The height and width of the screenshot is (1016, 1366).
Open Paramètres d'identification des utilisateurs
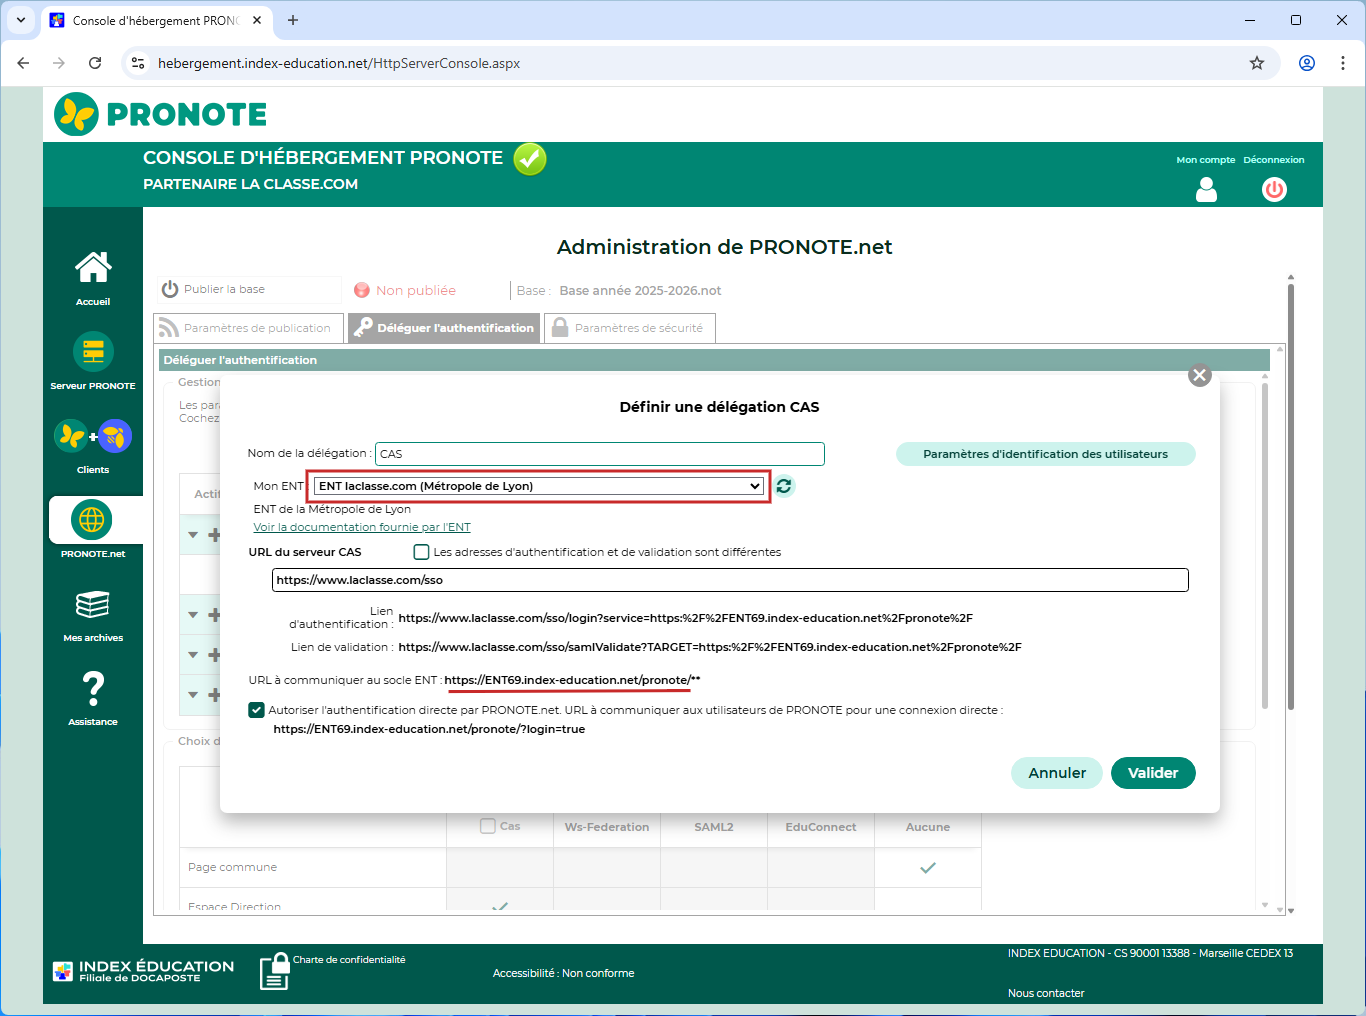point(1045,454)
